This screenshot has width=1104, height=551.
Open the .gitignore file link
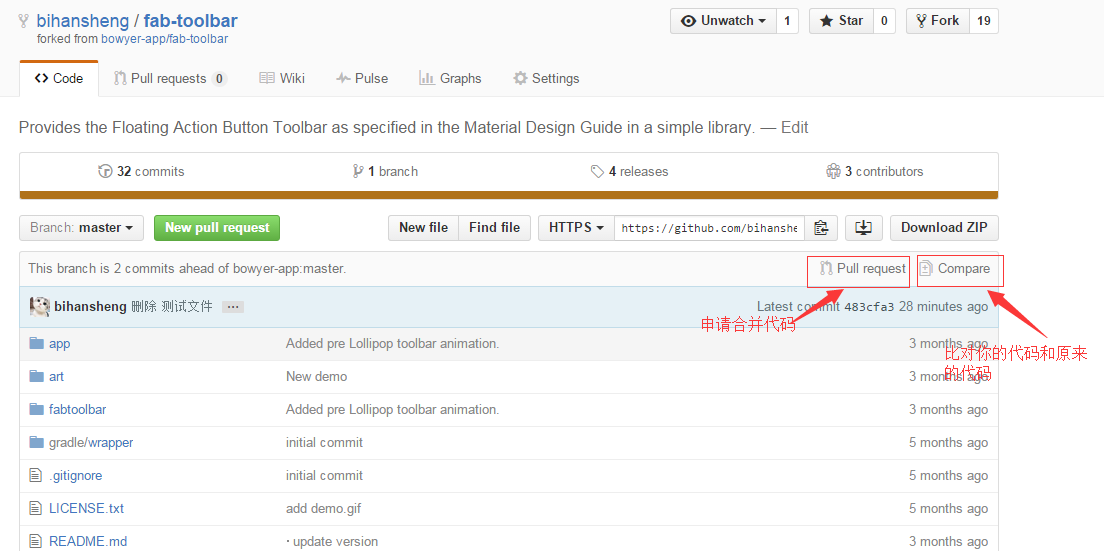point(75,476)
